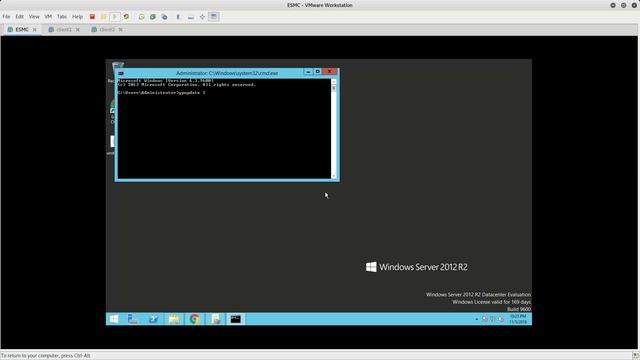Click the toolbar icon after snapshot manager
The height and width of the screenshot is (360, 640).
pos(178,17)
